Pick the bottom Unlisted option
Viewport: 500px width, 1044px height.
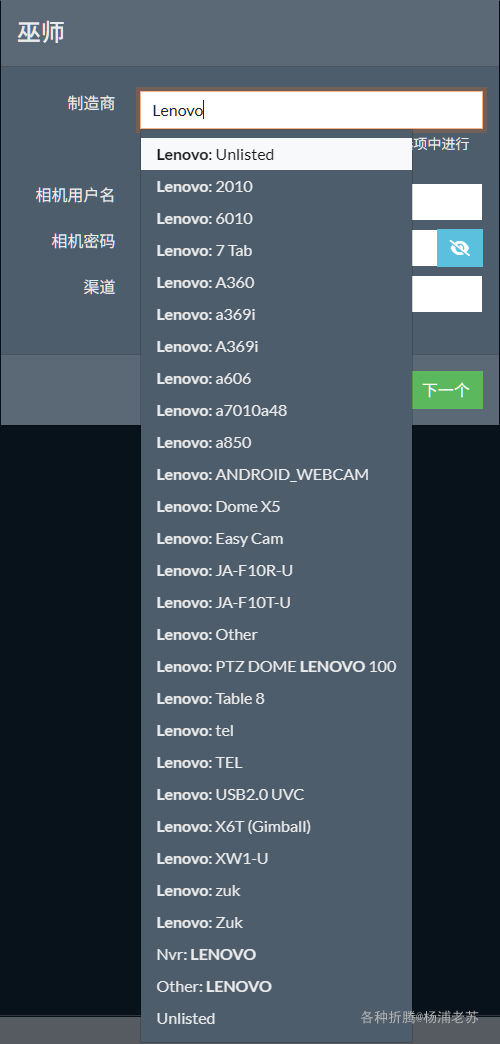click(276, 1017)
